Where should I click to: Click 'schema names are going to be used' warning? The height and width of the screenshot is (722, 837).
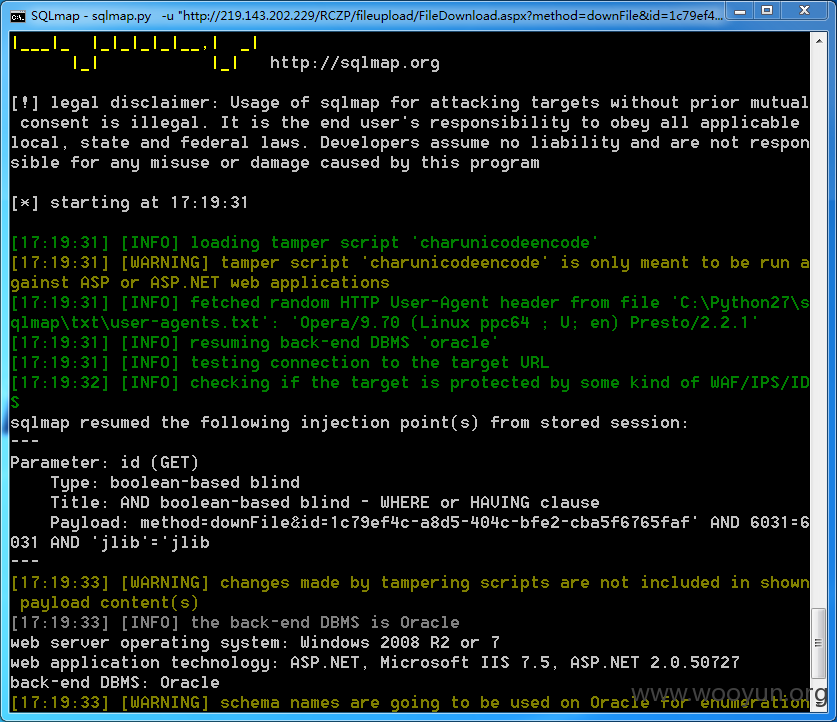[x=410, y=703]
